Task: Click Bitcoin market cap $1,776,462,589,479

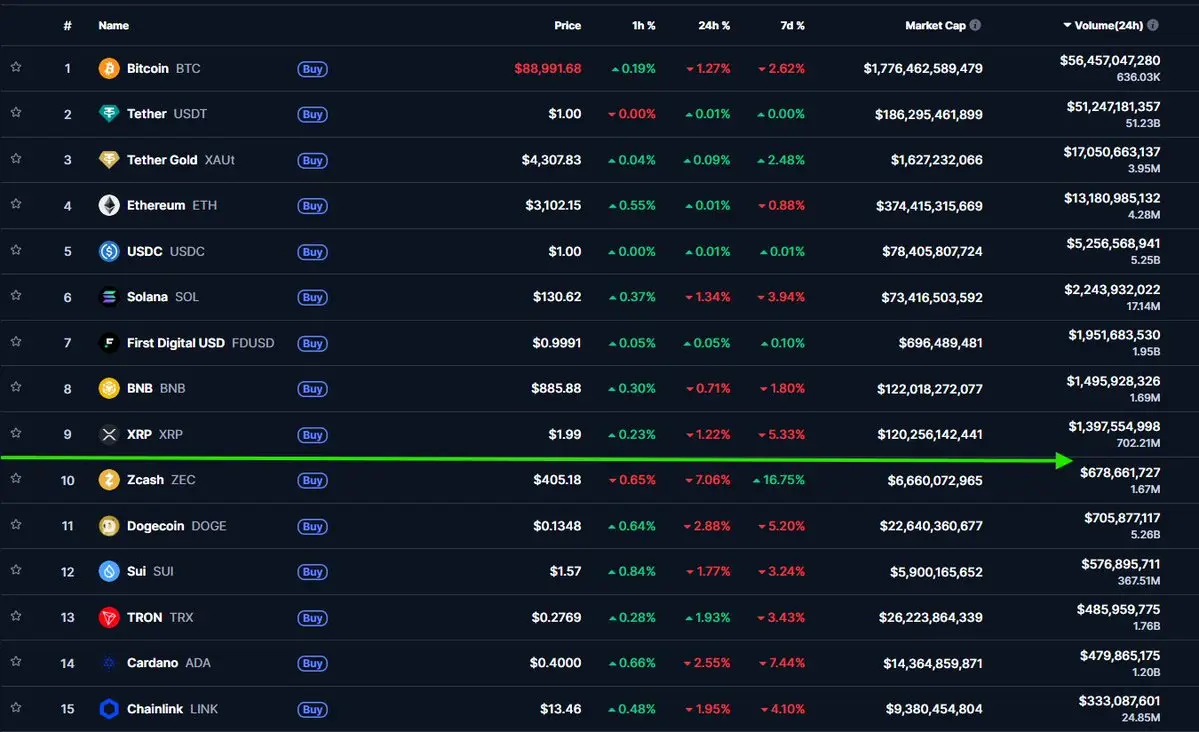Action: tap(923, 68)
